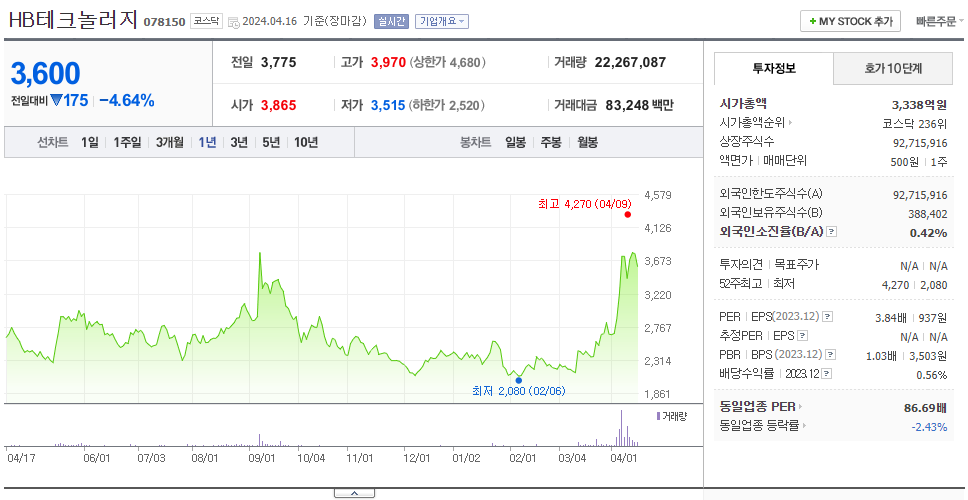Click the HB테크놀러지 stock name
Screen dimensions: 968x500
tap(73, 20)
